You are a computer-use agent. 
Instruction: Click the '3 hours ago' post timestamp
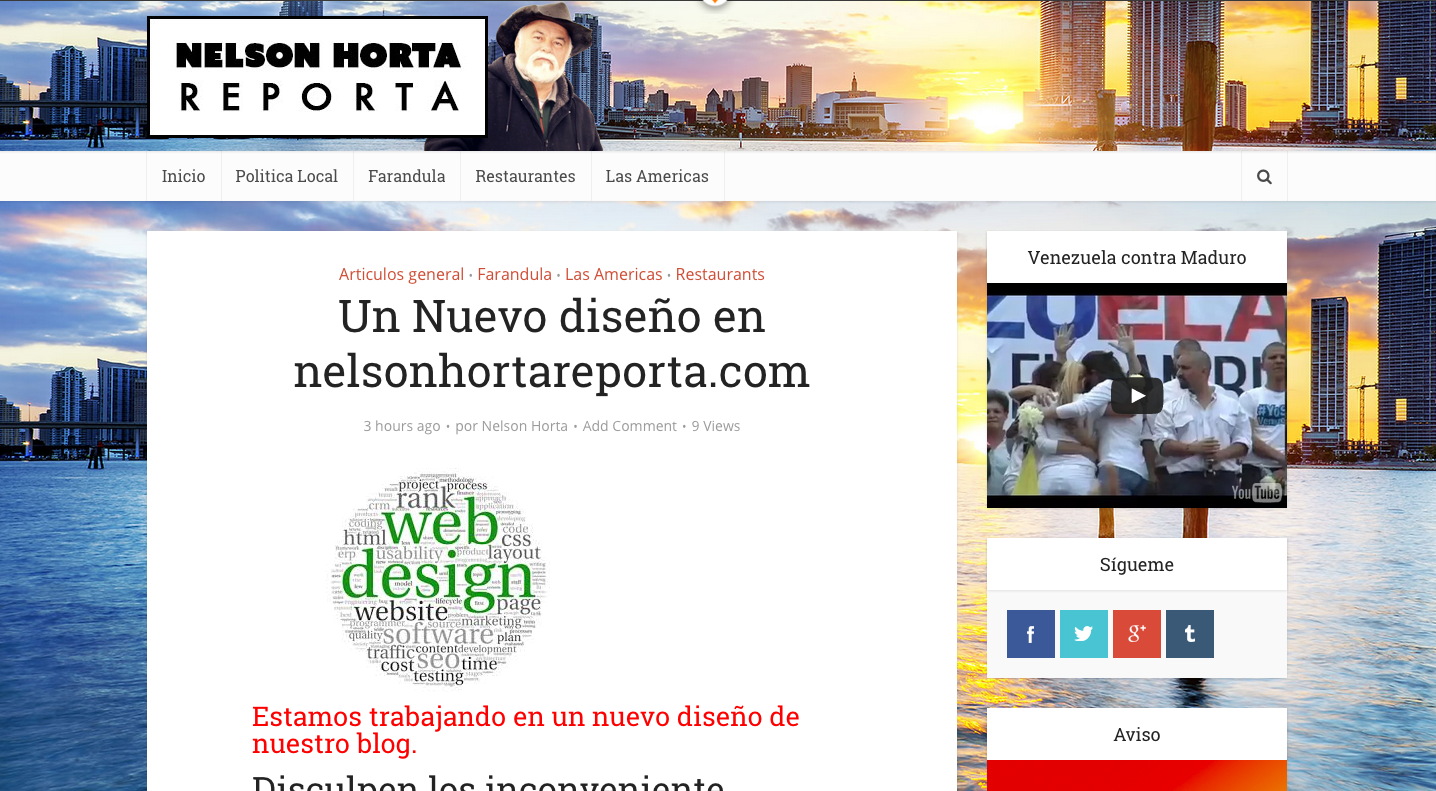point(402,426)
